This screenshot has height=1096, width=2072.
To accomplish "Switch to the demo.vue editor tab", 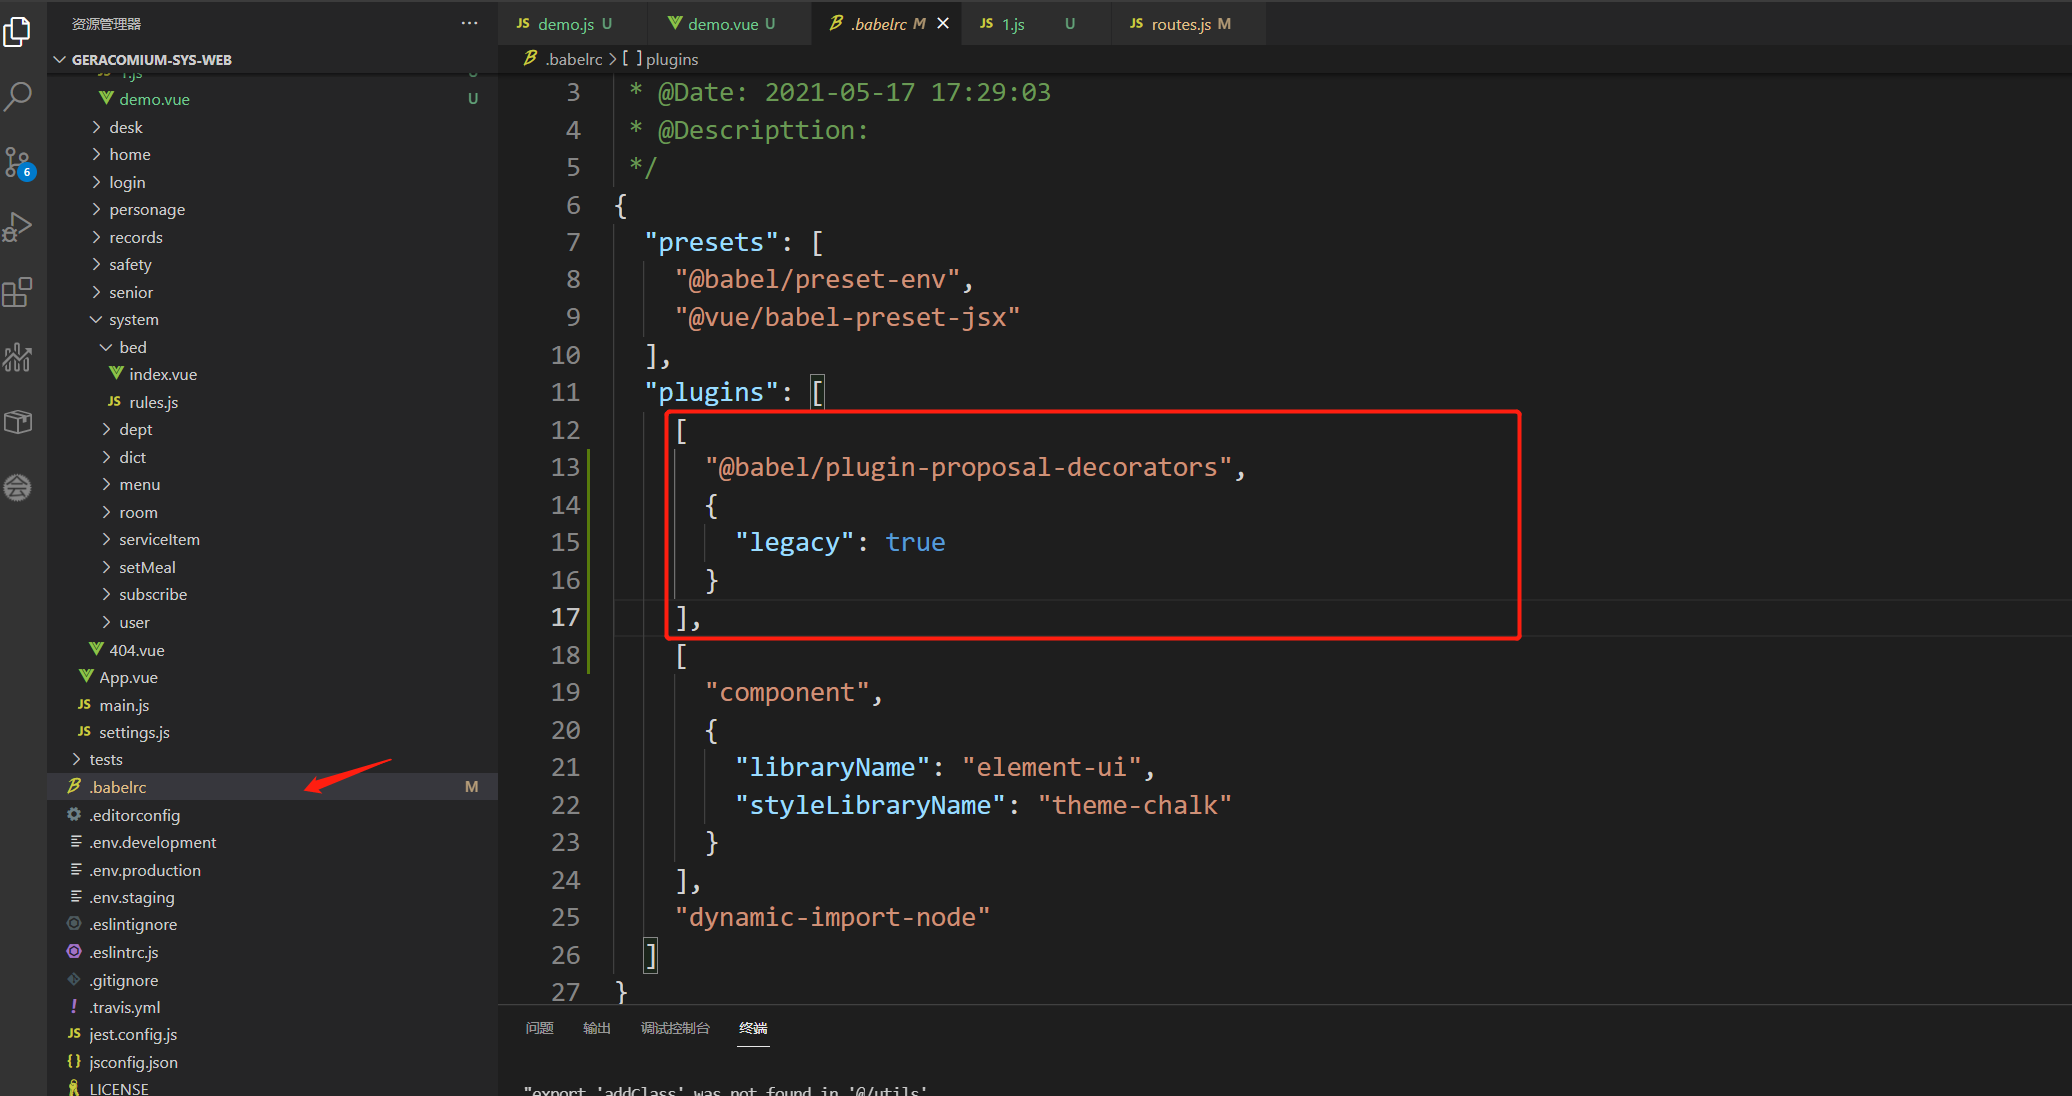I will tap(722, 23).
